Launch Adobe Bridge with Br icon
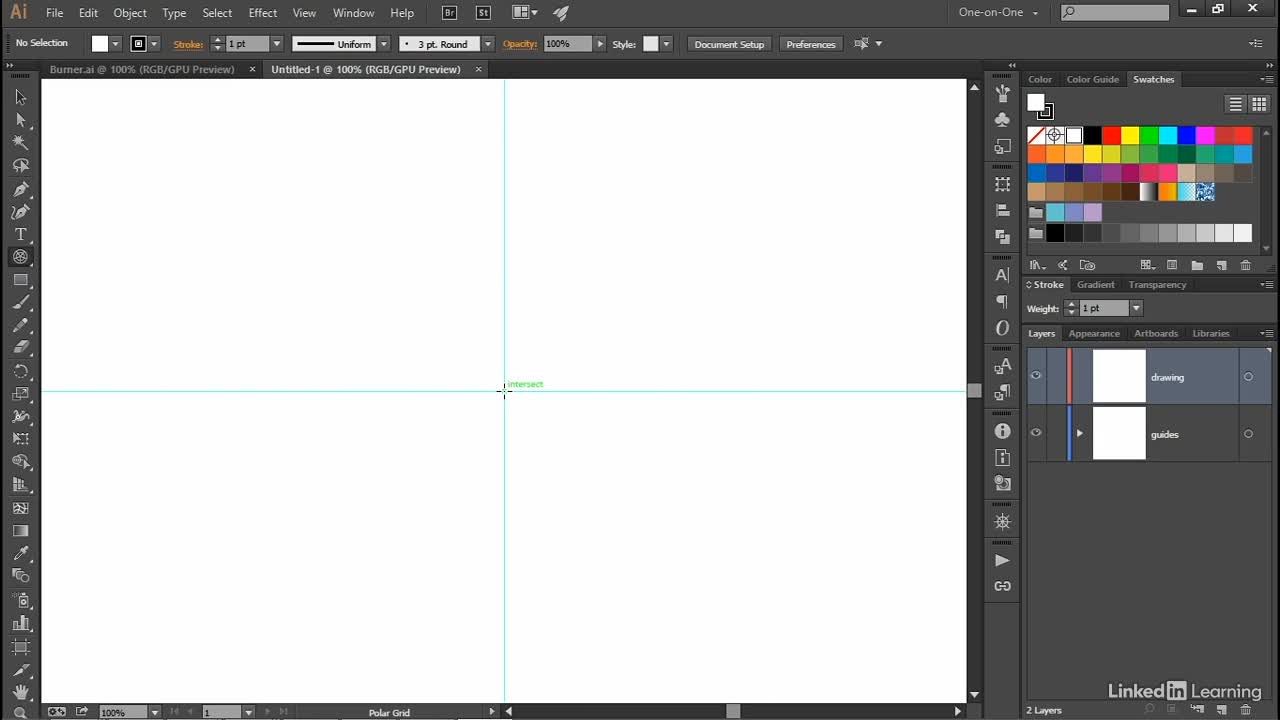 pyautogui.click(x=450, y=13)
